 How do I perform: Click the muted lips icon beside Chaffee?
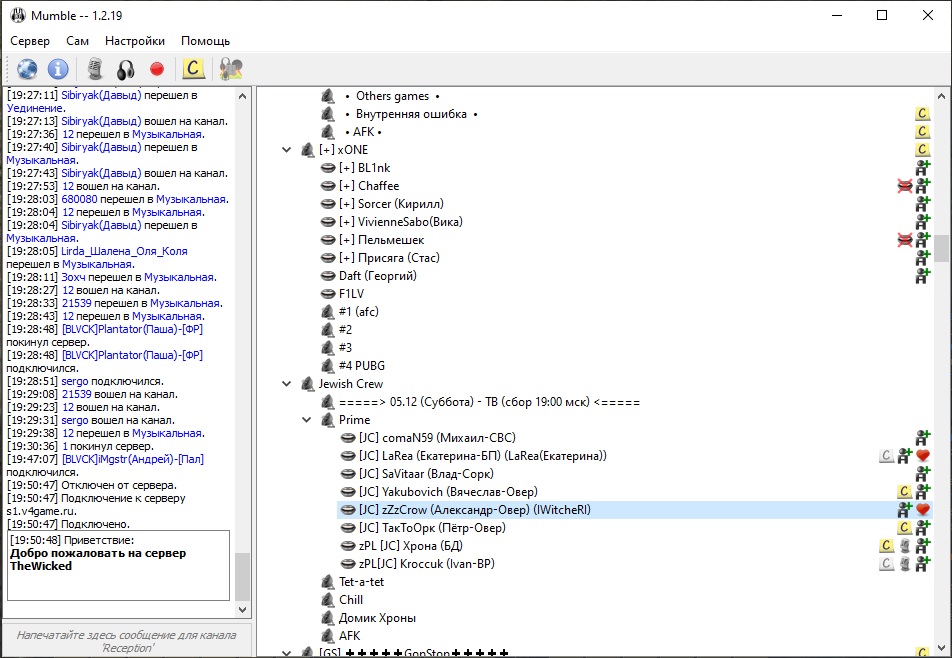pos(905,186)
